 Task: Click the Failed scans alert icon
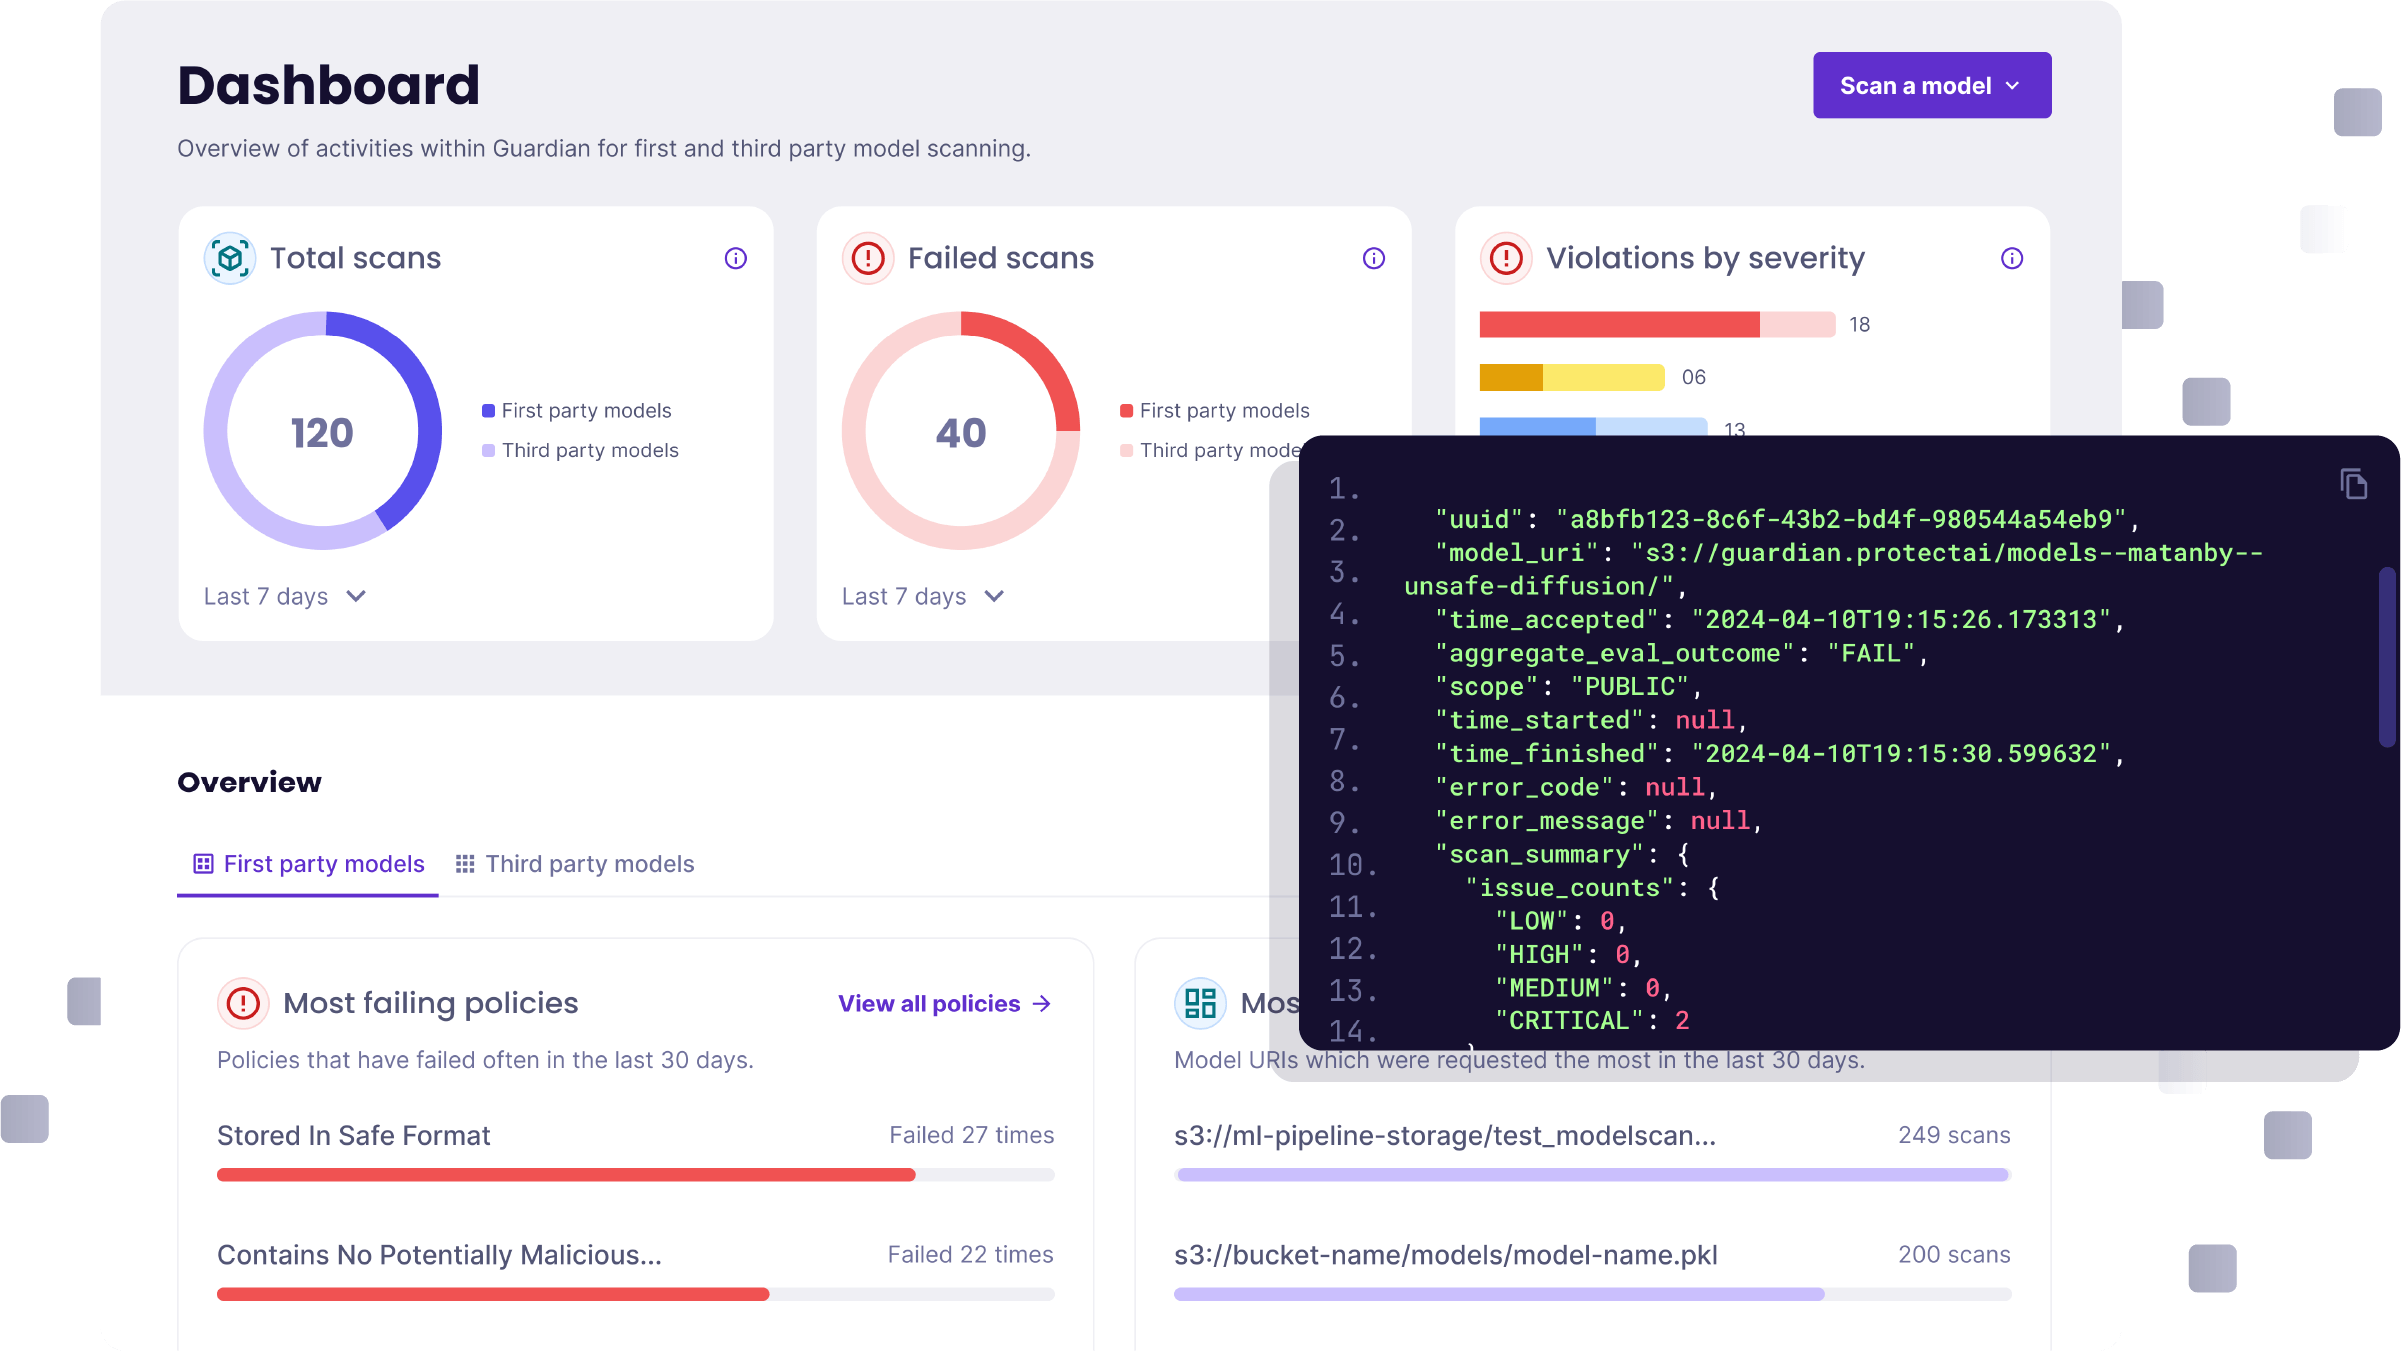point(868,258)
